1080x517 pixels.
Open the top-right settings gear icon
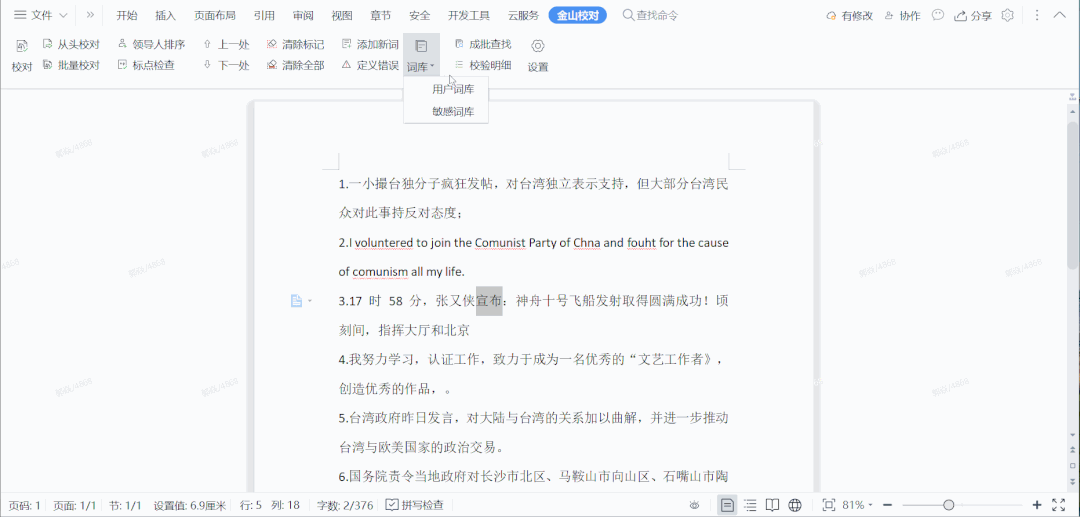click(x=1008, y=15)
